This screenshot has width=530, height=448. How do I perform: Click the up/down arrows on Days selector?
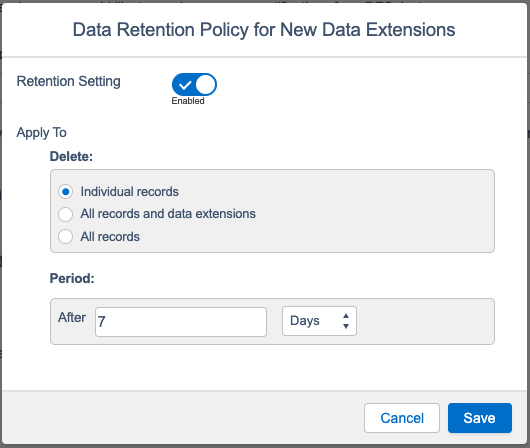tap(346, 321)
